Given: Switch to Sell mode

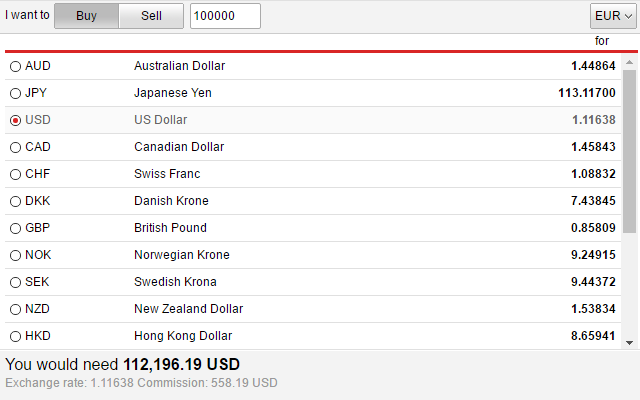Looking at the screenshot, I should pos(151,16).
